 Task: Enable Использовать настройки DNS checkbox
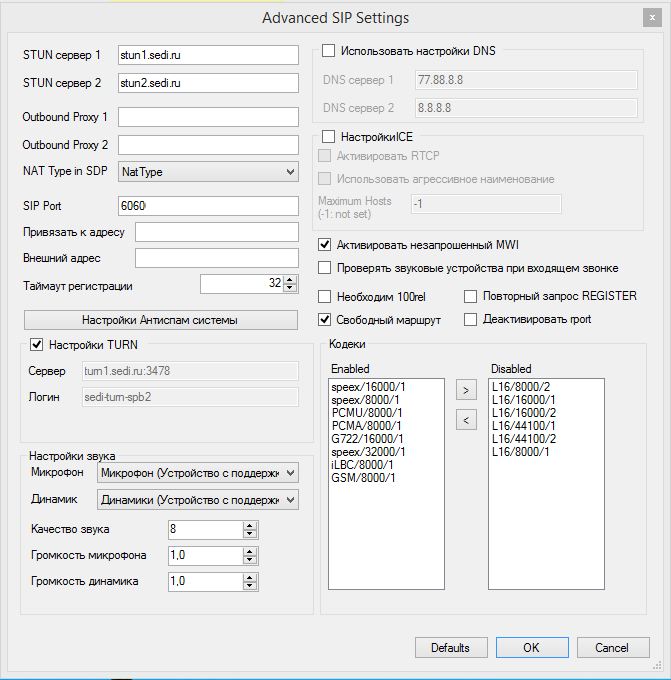pyautogui.click(x=328, y=50)
